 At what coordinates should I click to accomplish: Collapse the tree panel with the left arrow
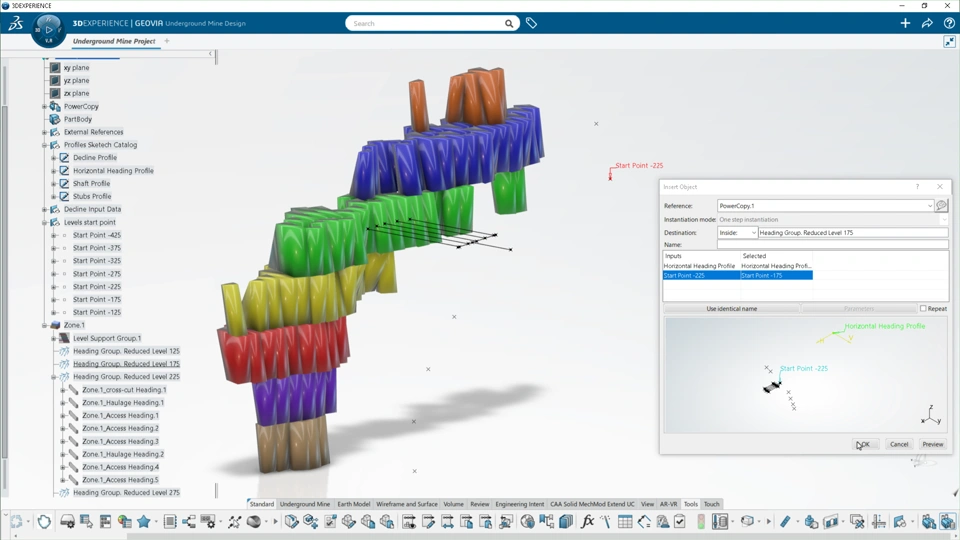[x=210, y=54]
